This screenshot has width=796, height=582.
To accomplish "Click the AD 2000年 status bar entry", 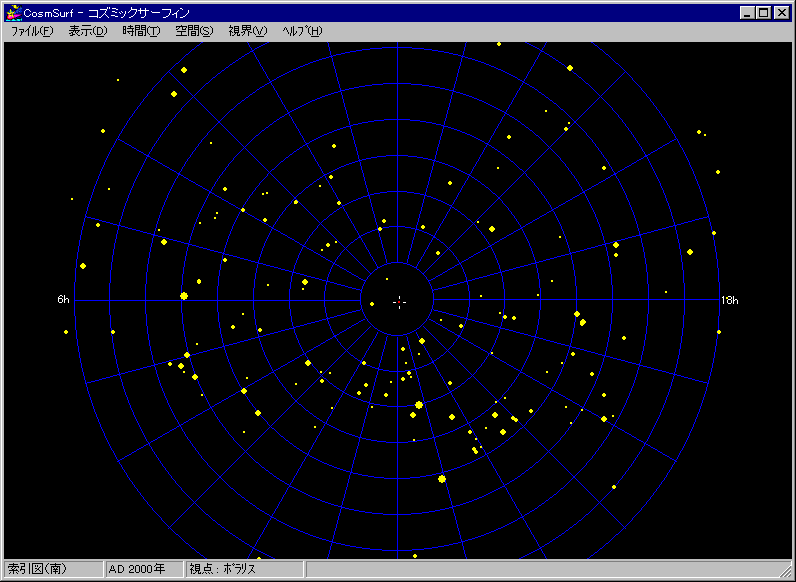I will 144,569.
